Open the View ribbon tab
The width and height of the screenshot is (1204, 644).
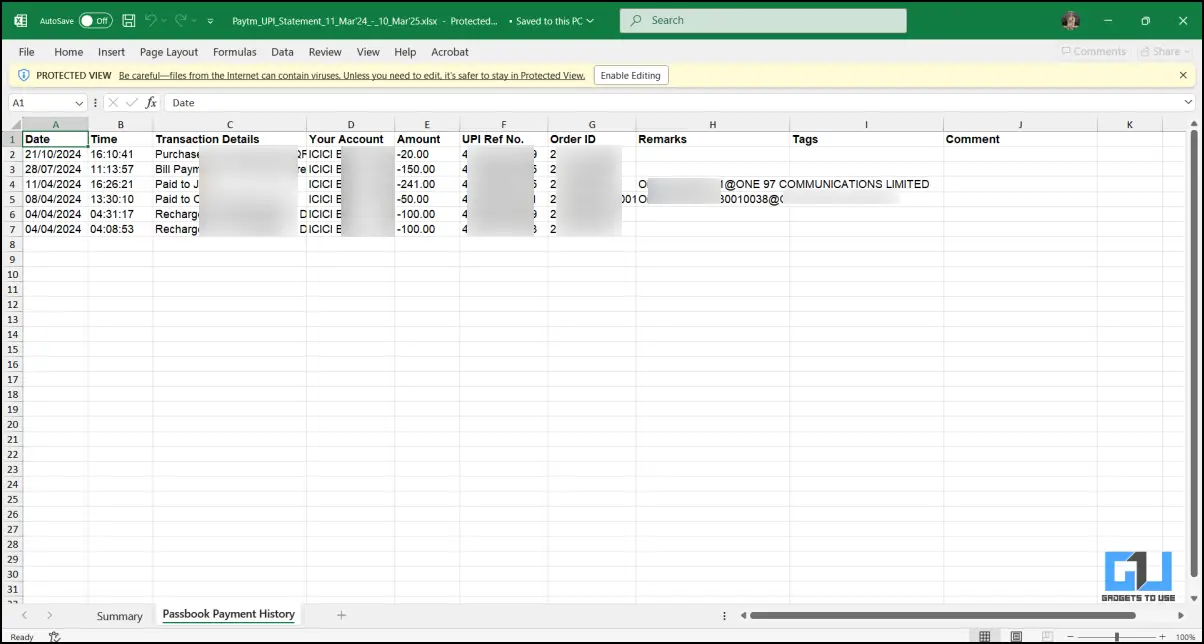(368, 52)
